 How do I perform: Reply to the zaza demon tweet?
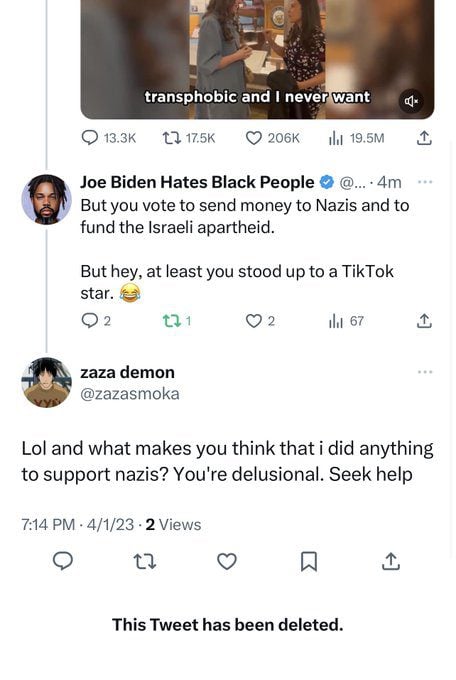[x=63, y=561]
